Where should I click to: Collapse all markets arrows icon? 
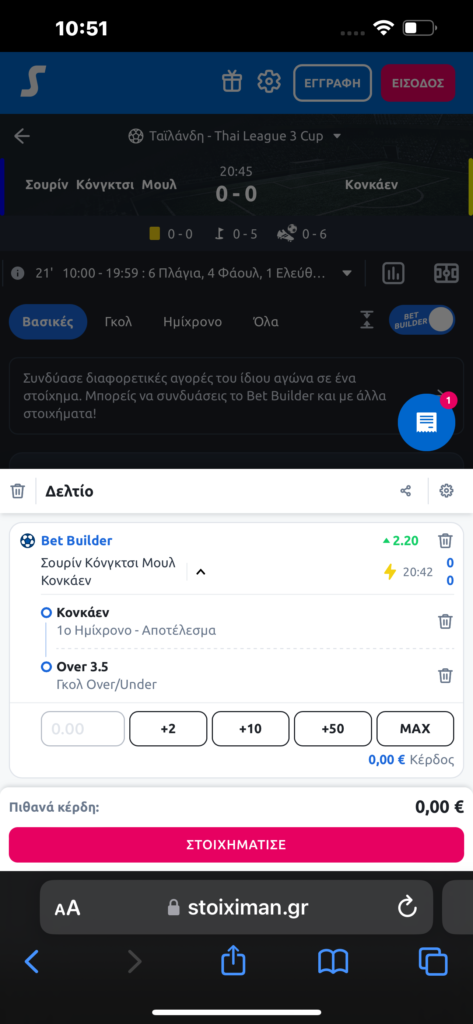coord(367,320)
